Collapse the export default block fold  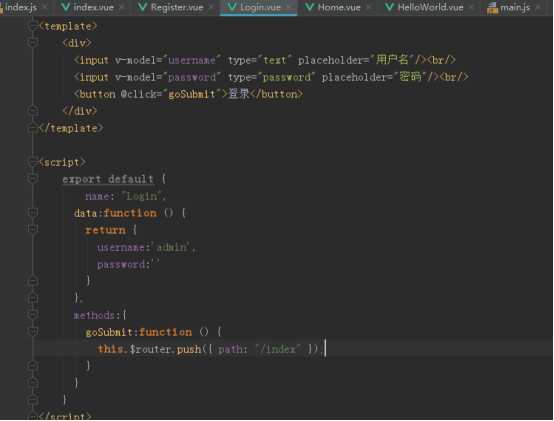33,179
